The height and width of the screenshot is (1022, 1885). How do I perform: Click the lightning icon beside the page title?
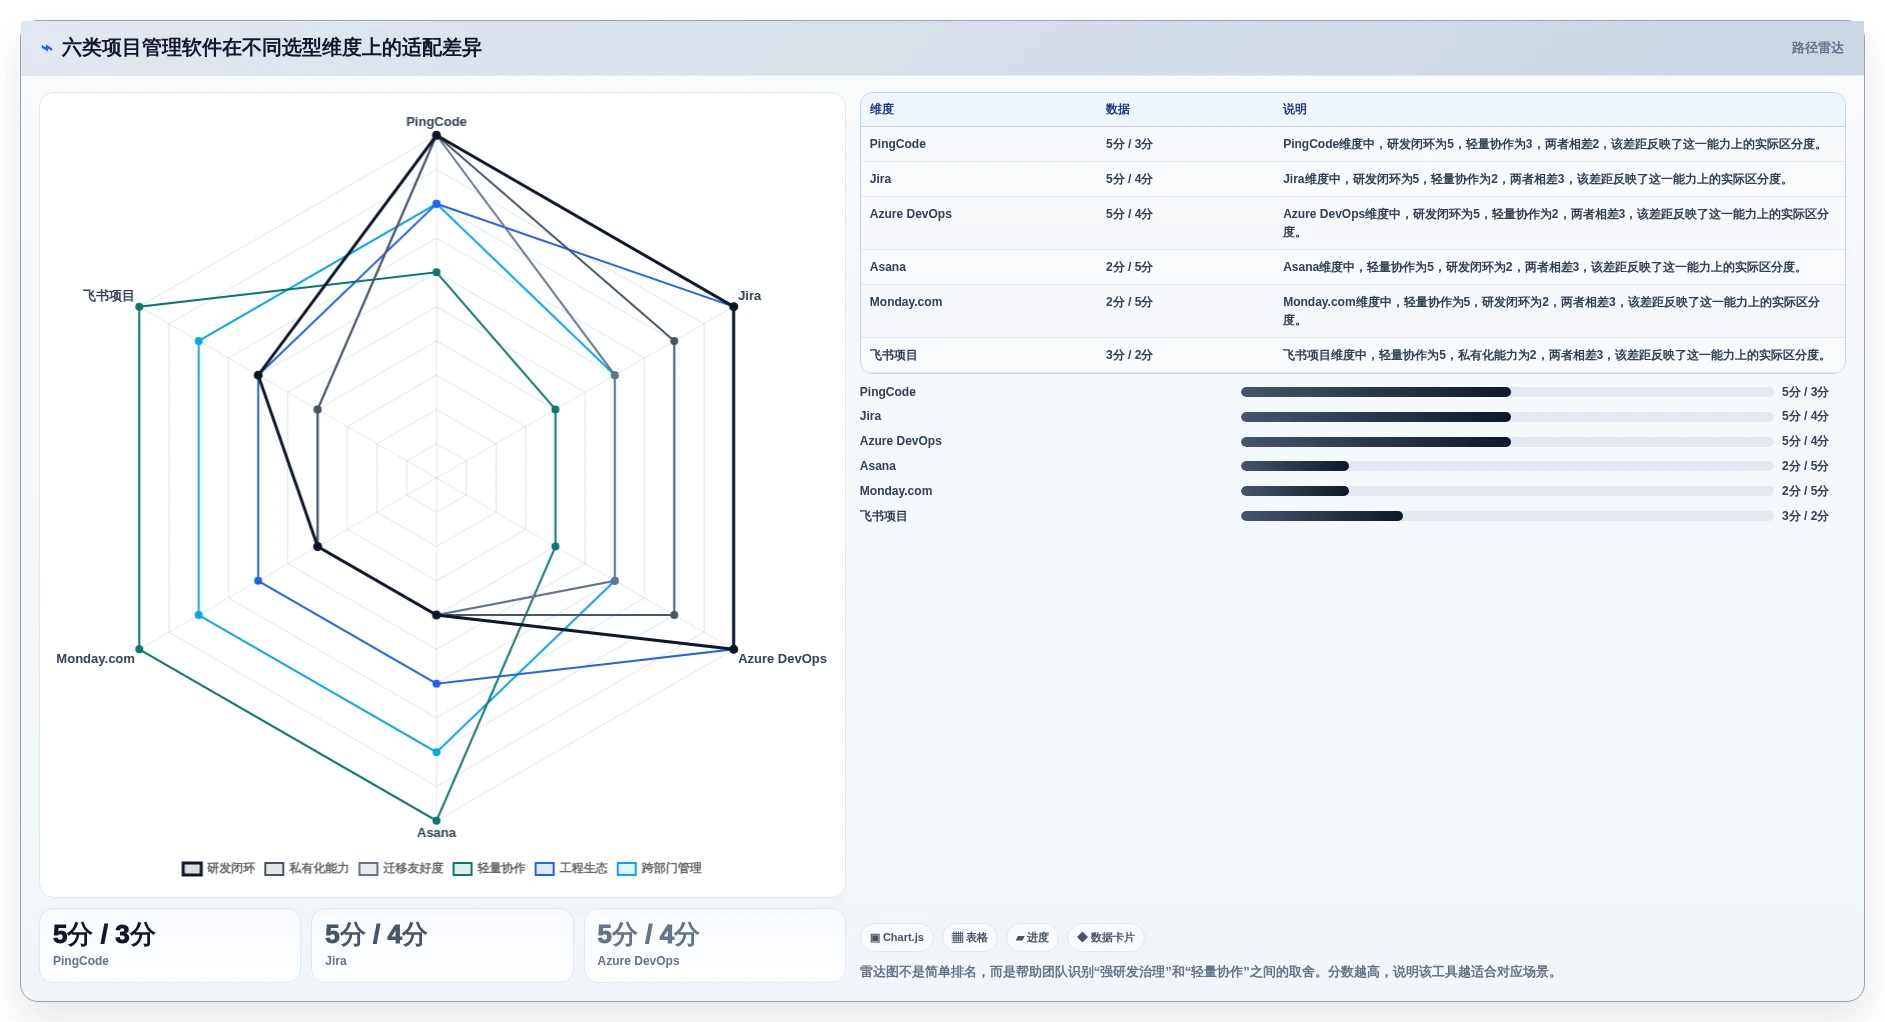46,48
